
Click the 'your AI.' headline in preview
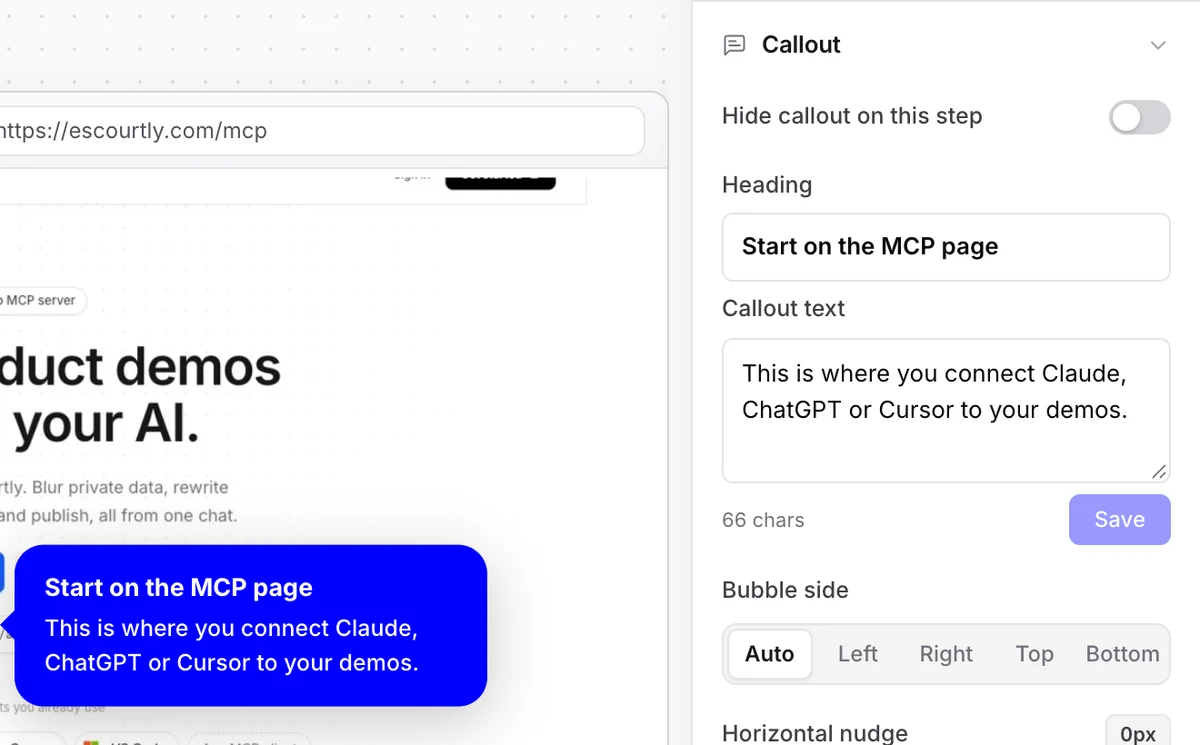coord(106,425)
